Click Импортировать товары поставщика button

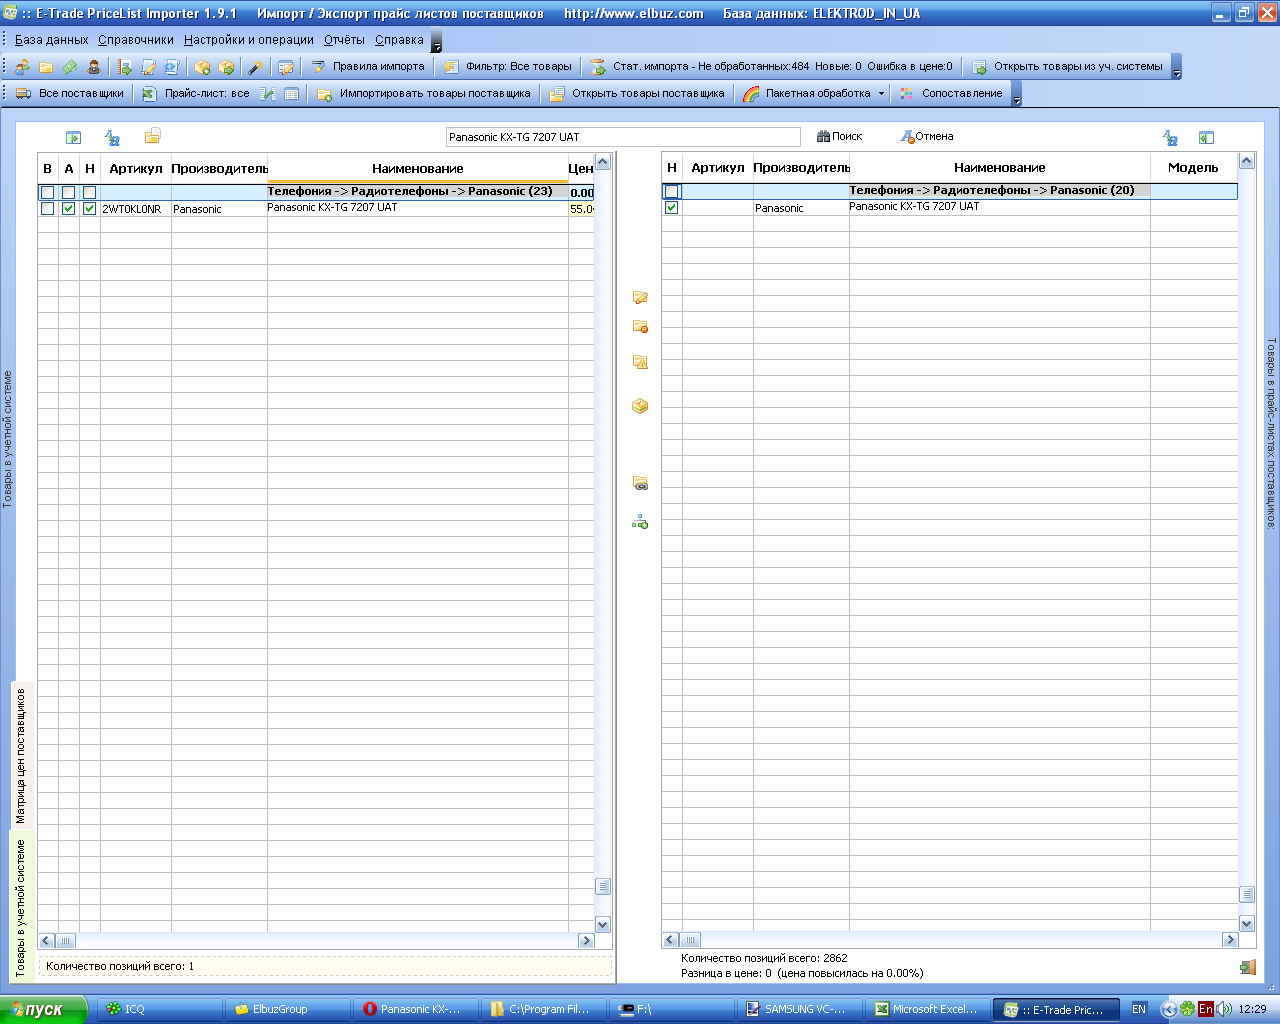[424, 94]
